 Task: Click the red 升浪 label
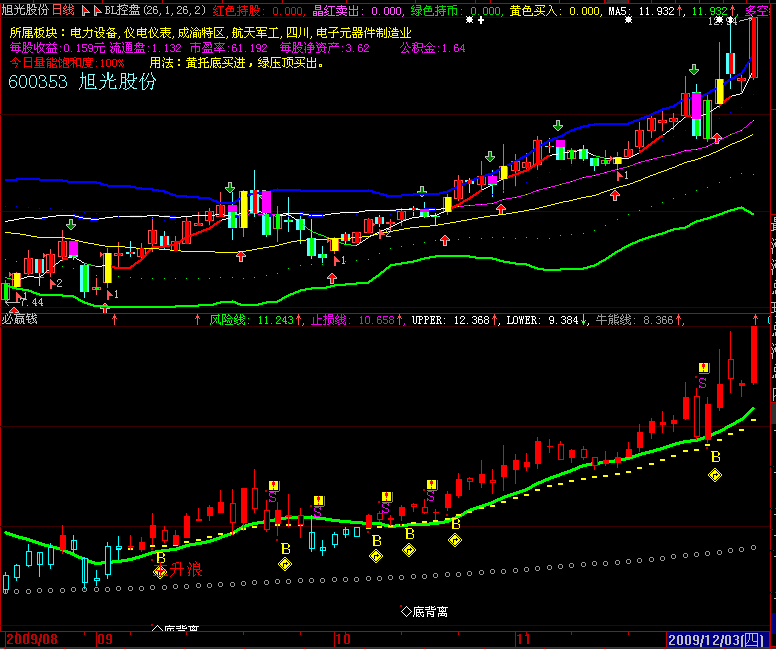click(x=186, y=570)
